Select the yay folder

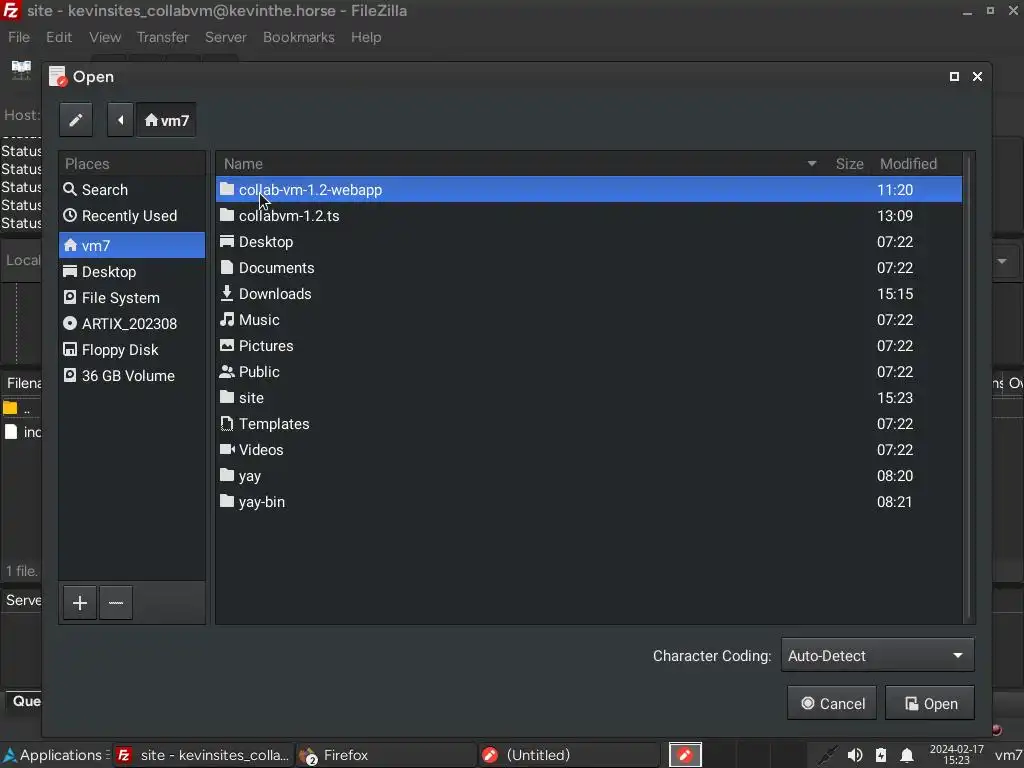[x=588, y=476]
